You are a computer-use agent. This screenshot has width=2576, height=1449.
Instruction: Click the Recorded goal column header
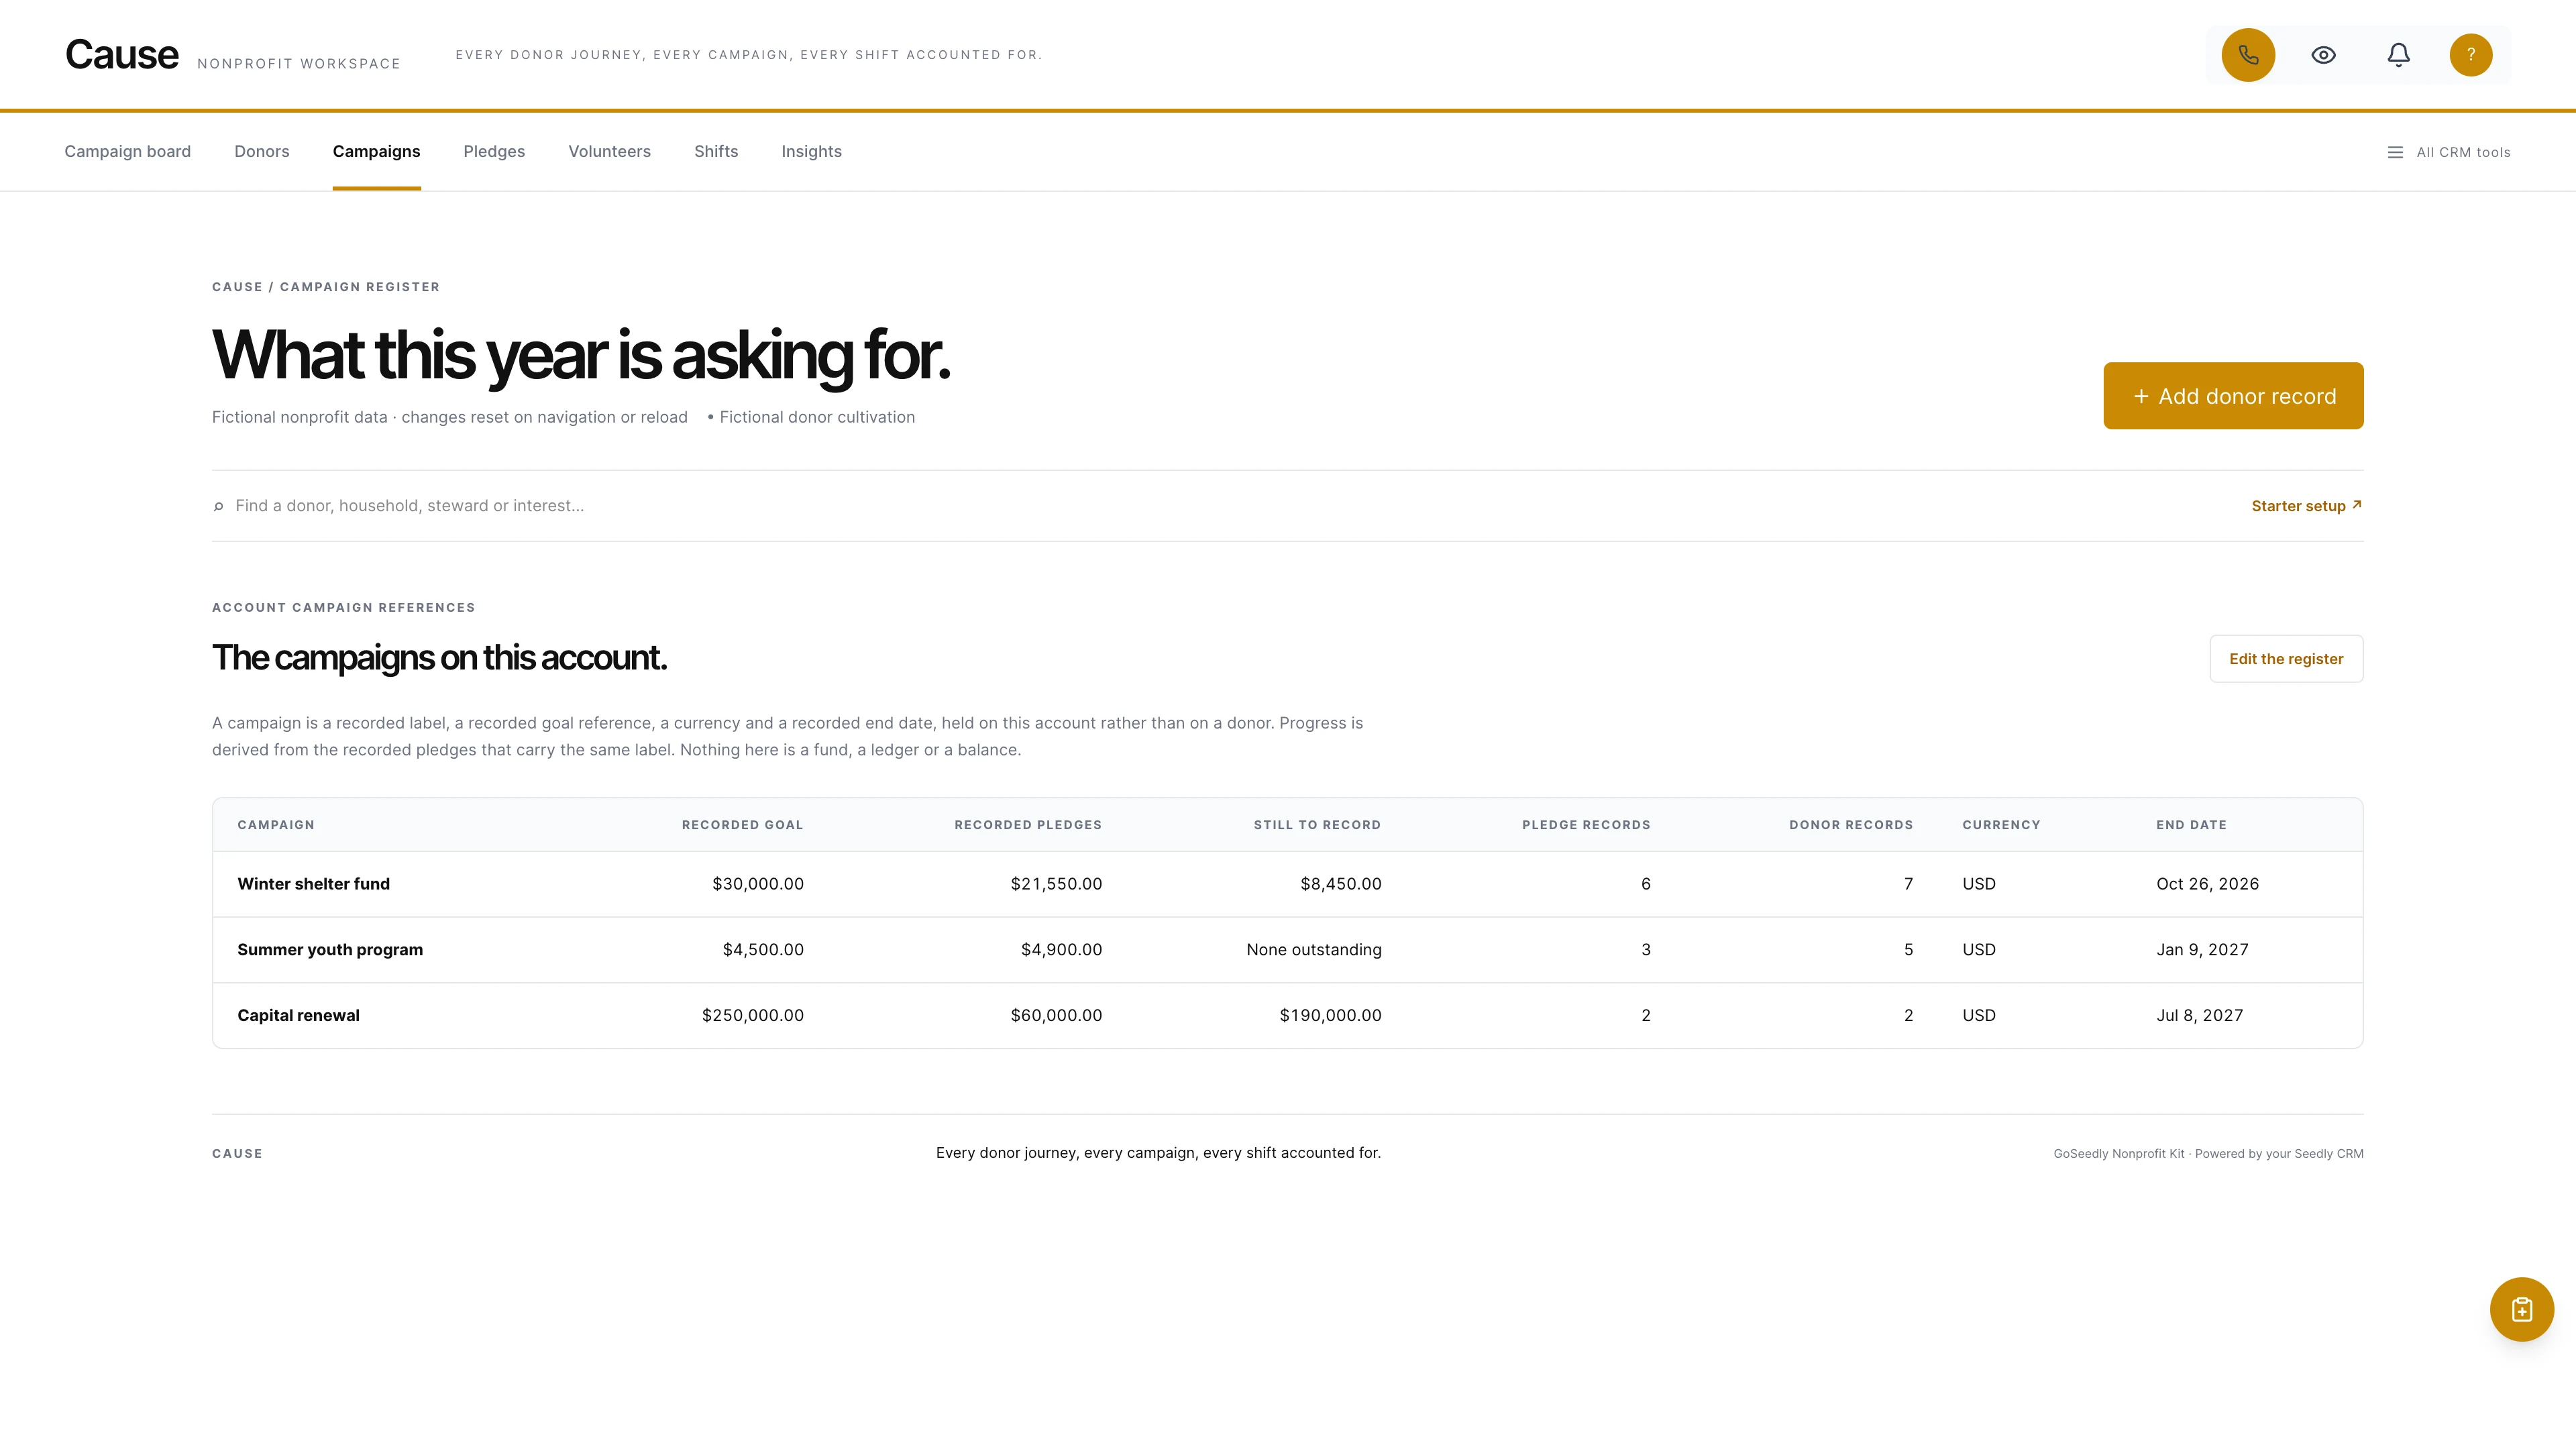742,825
